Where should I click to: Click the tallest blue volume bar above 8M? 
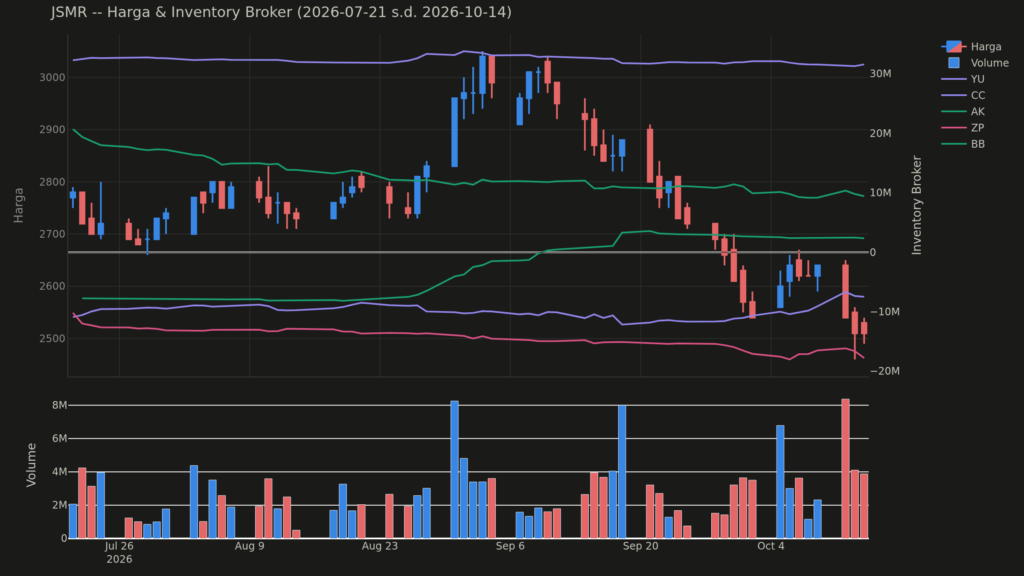[455, 470]
